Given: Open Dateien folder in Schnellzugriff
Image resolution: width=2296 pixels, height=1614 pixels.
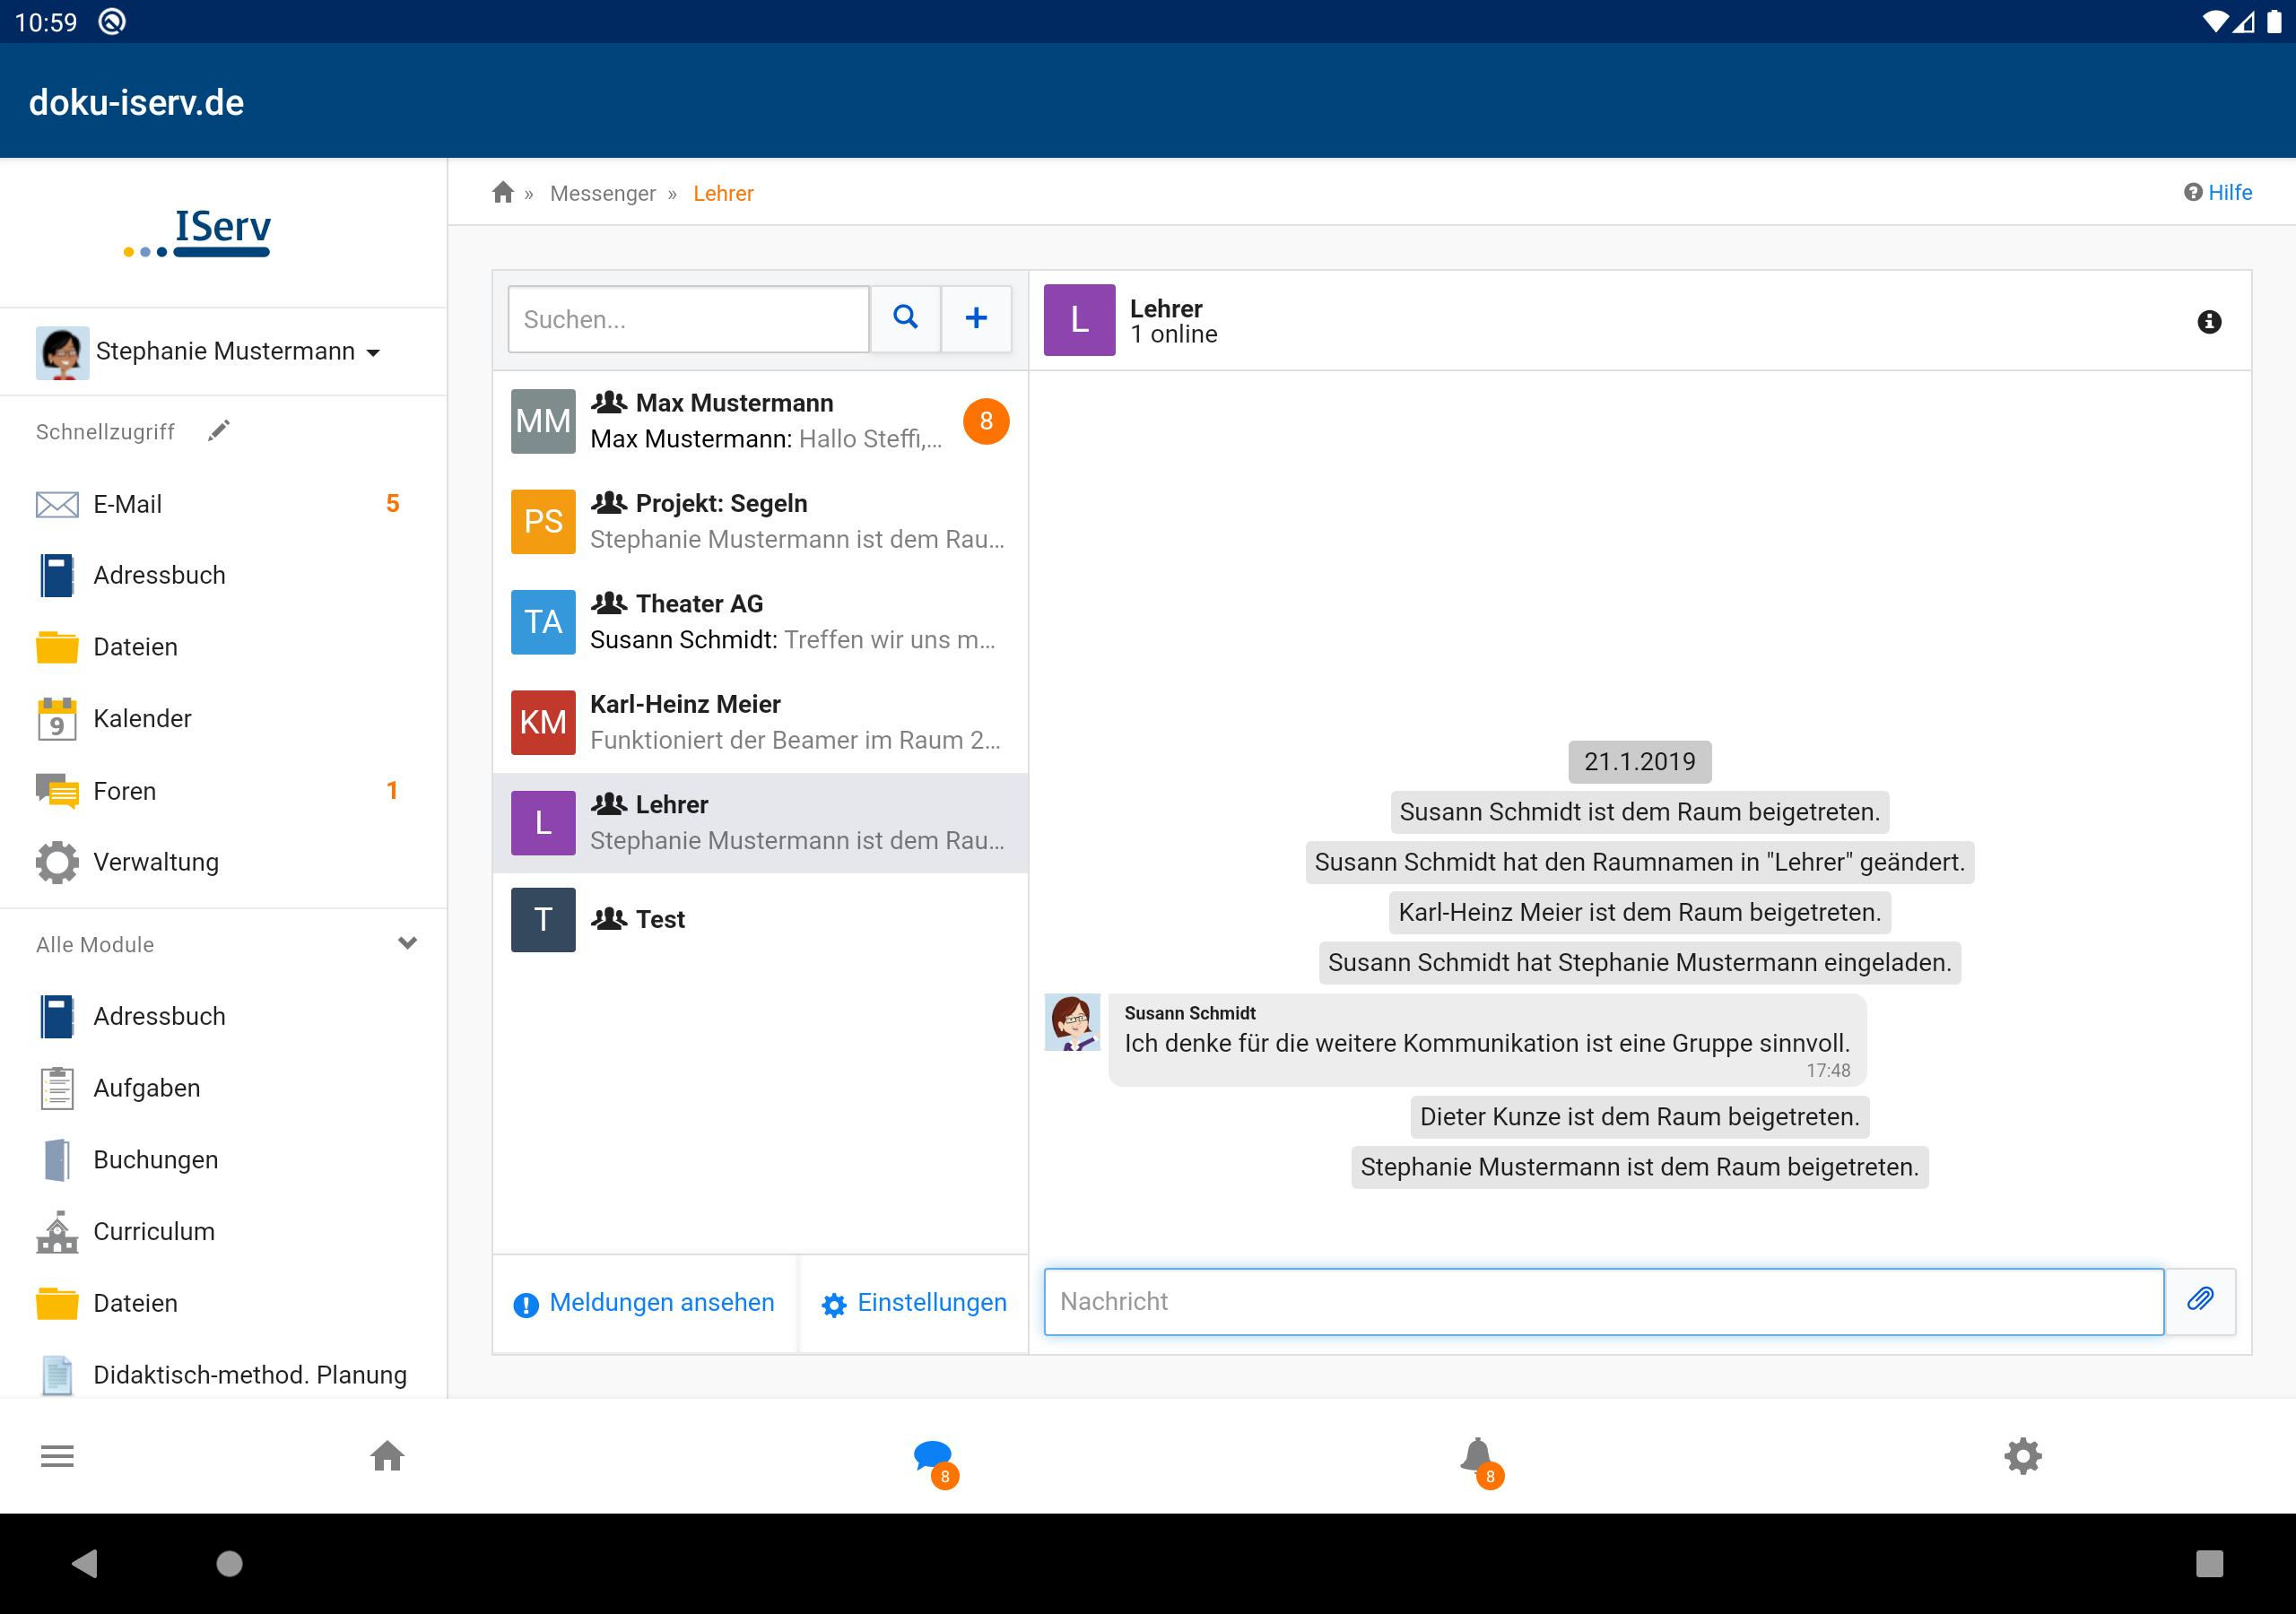Looking at the screenshot, I should [222, 647].
